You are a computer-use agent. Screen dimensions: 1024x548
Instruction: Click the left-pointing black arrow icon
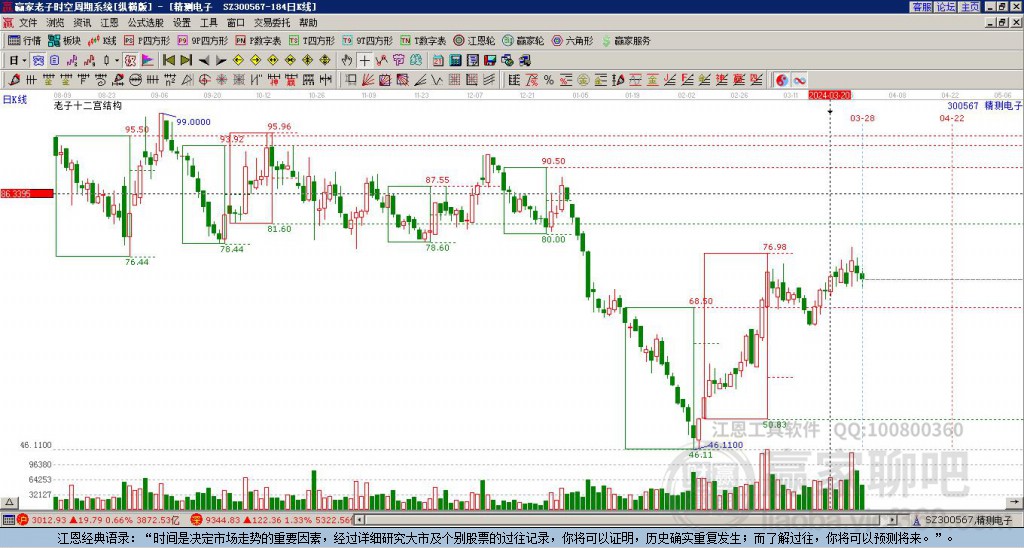[204, 61]
